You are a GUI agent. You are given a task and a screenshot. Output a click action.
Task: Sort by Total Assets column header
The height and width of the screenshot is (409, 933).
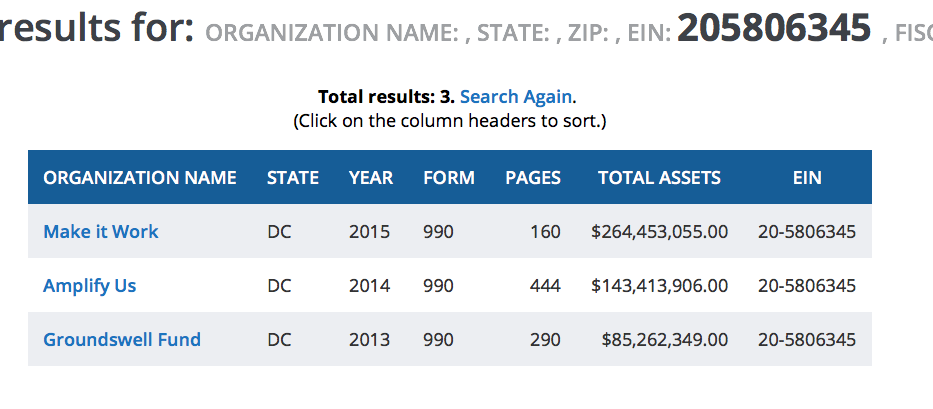point(659,178)
